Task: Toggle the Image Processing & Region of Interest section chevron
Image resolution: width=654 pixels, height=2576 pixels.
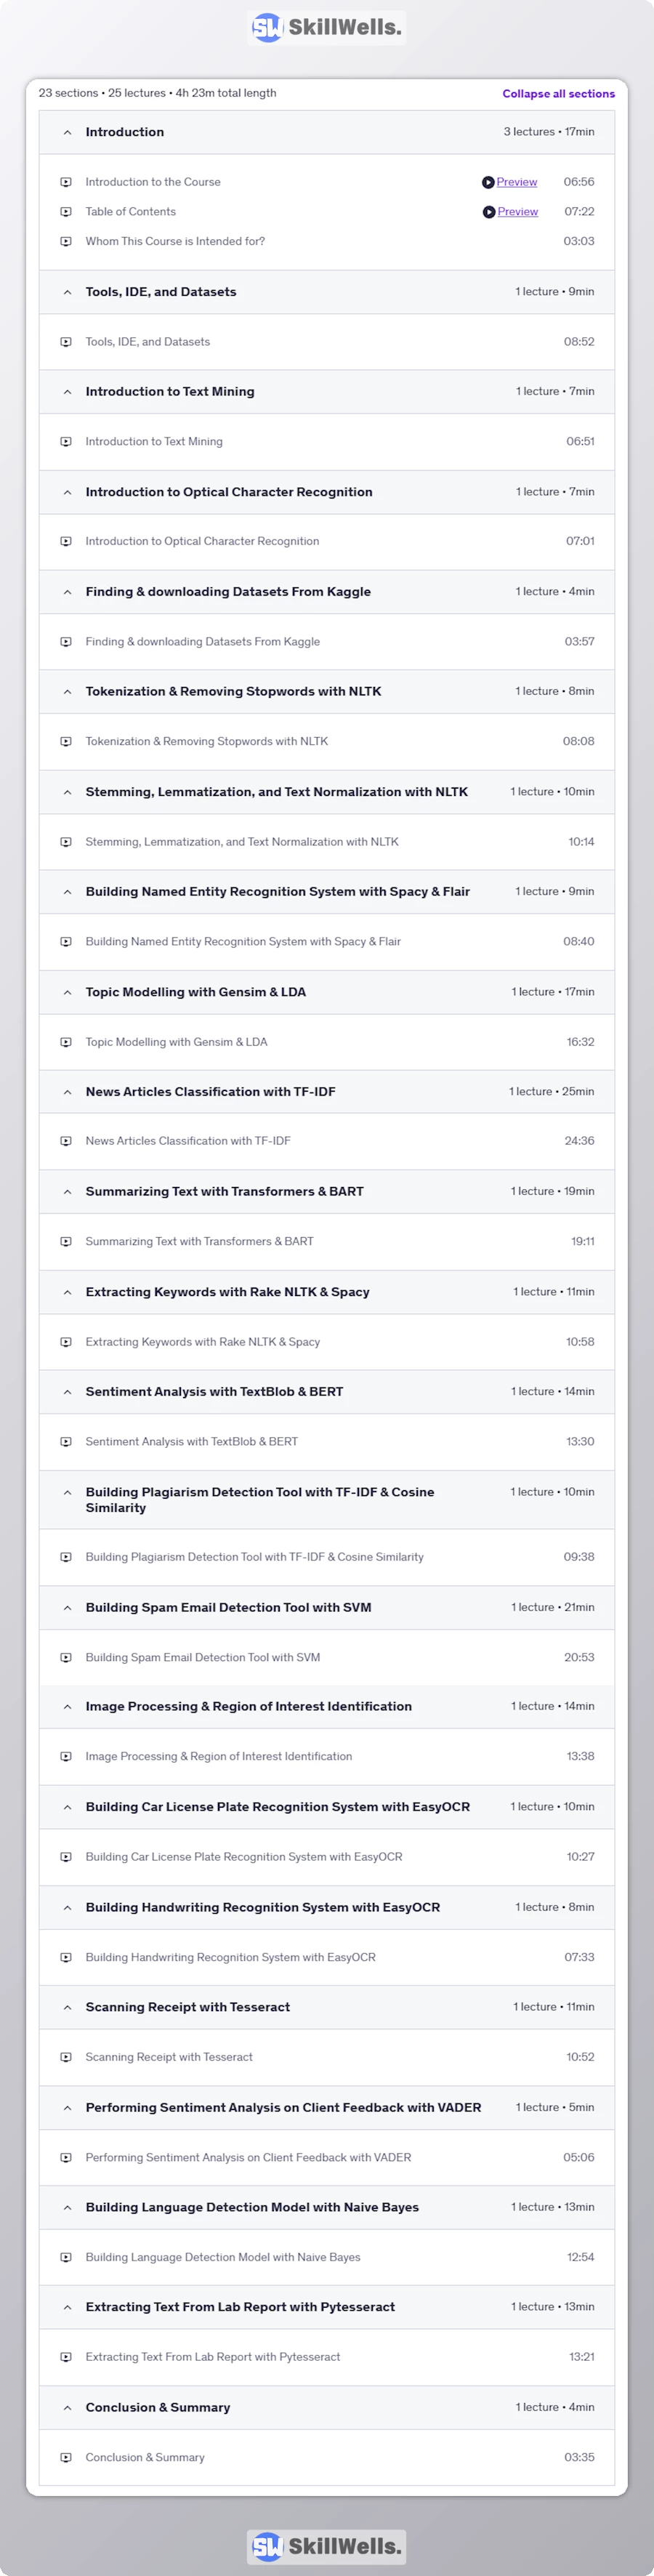Action: [x=67, y=1707]
